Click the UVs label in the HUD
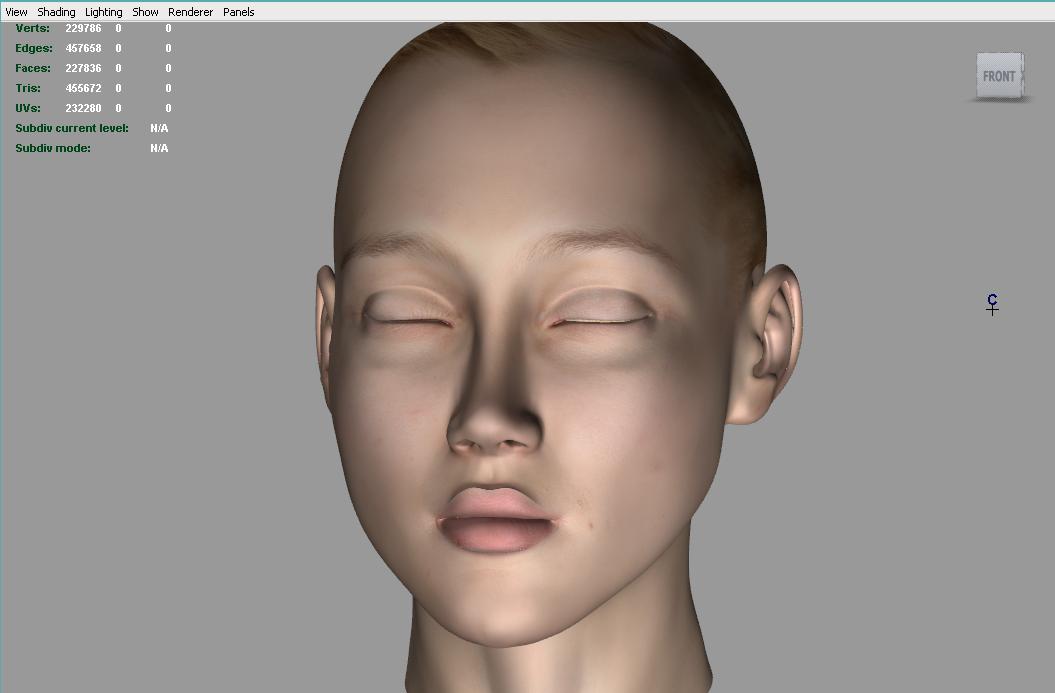 [x=30, y=108]
